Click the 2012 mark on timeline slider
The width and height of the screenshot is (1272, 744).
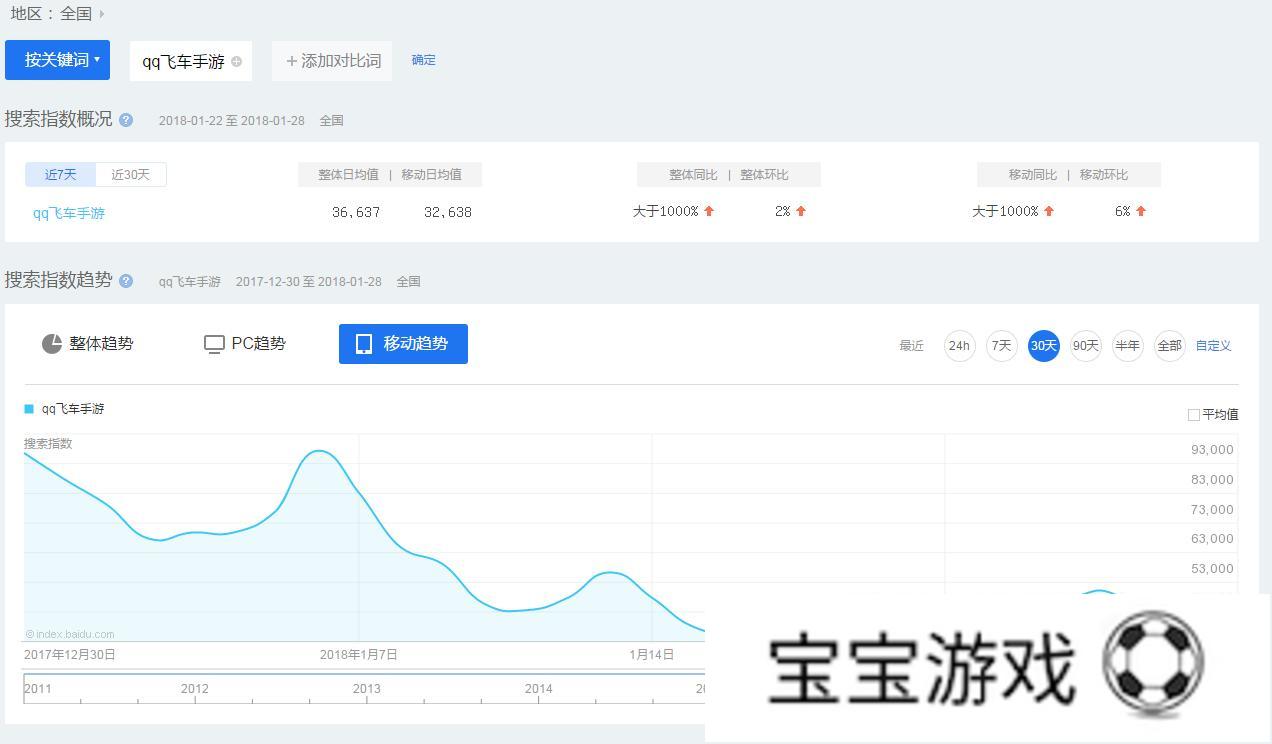tap(195, 689)
